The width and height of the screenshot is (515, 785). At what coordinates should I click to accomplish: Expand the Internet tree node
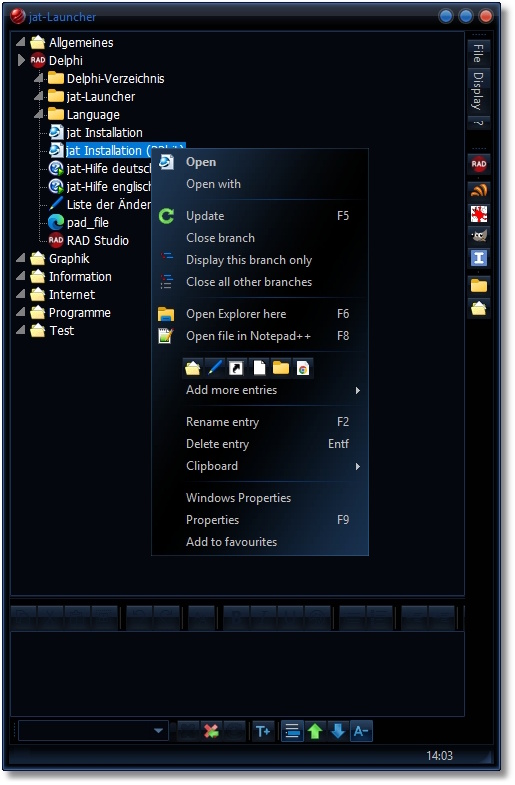21,294
